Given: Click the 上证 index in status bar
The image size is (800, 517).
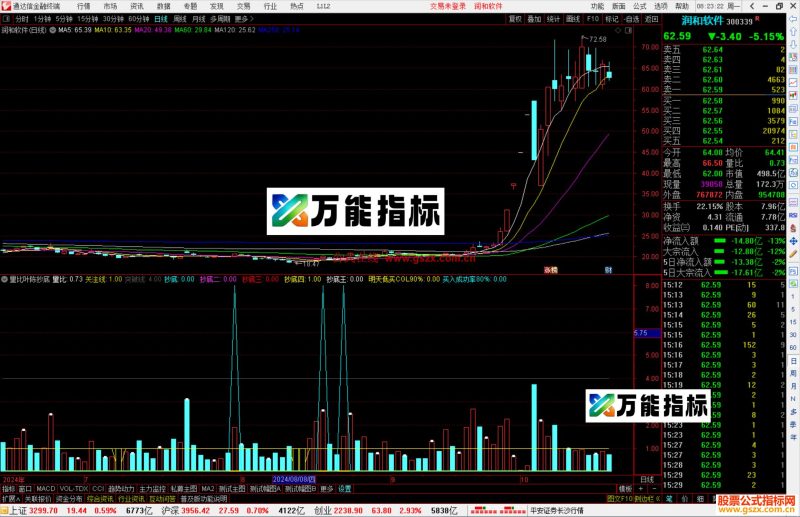Looking at the screenshot, I should point(19,510).
